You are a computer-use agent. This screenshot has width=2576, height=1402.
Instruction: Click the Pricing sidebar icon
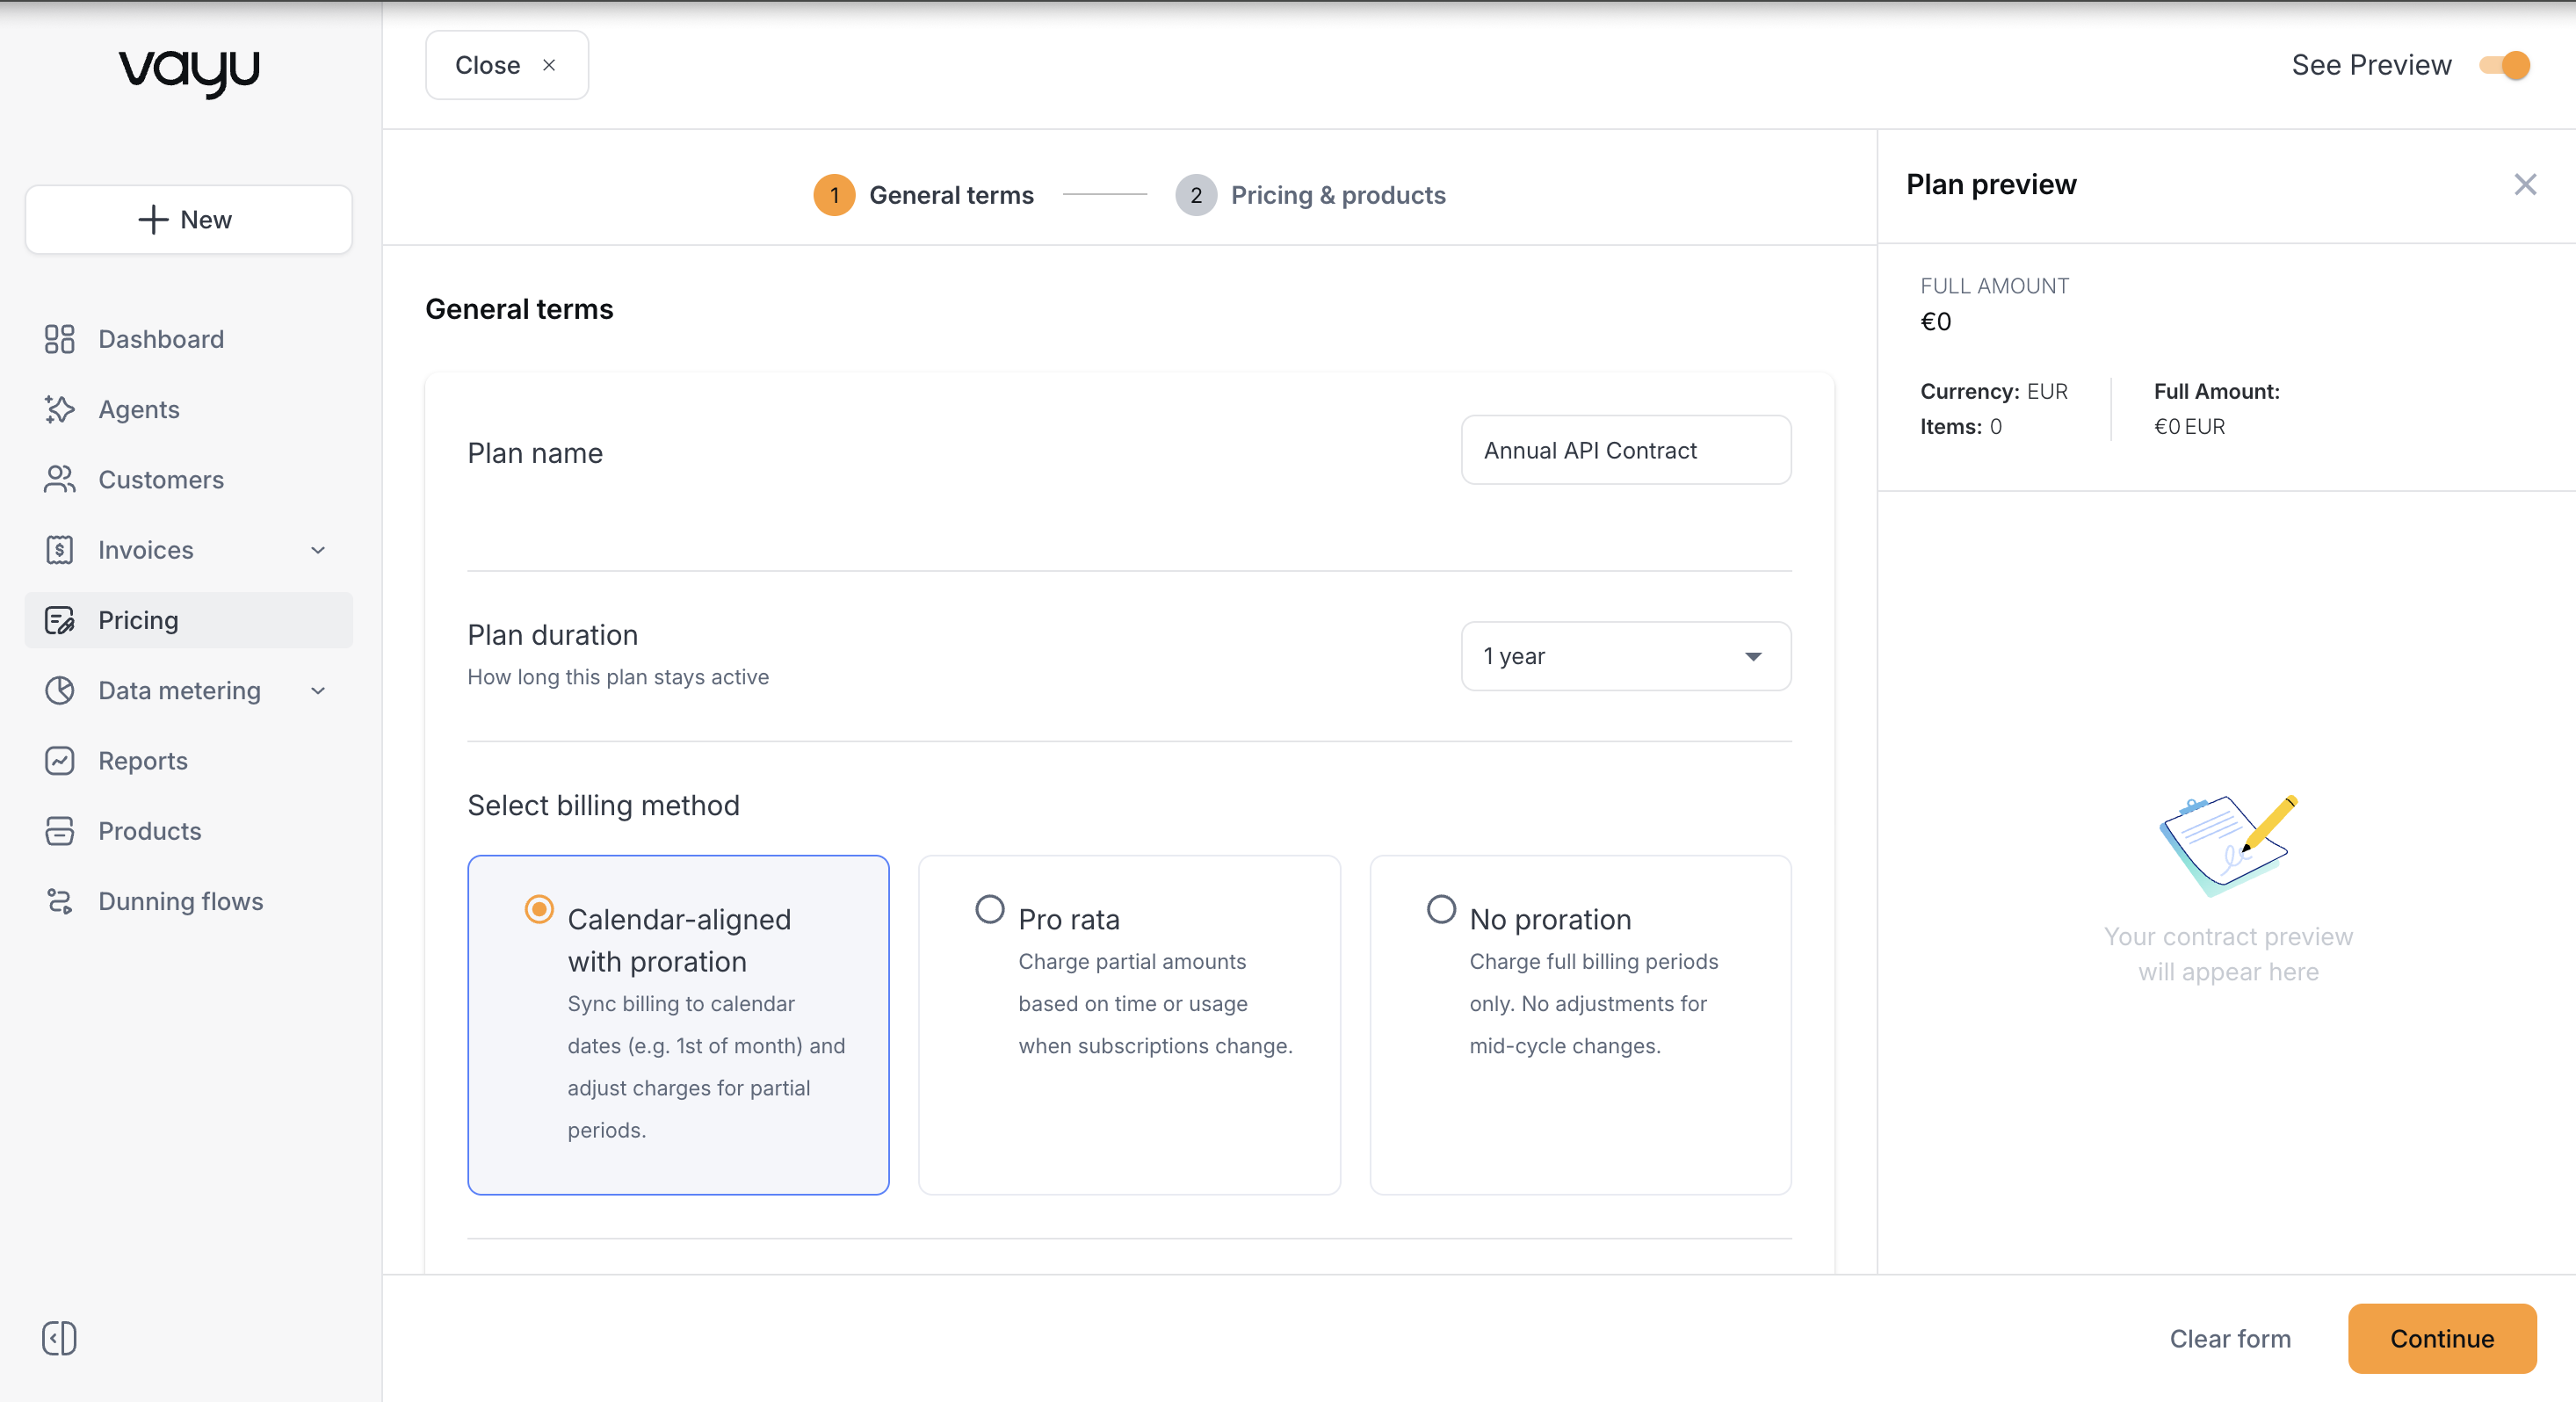point(60,620)
